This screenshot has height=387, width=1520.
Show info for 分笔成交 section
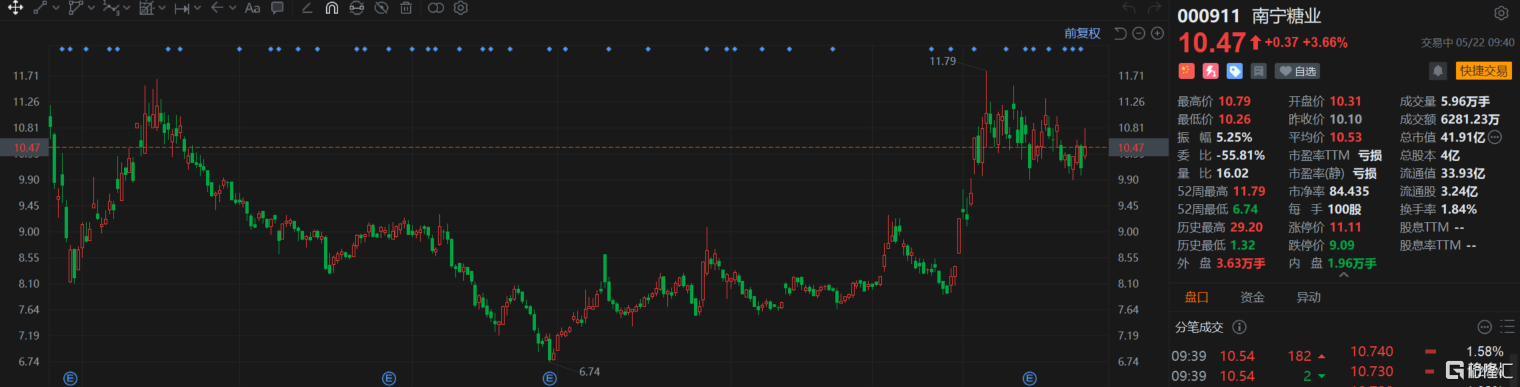tap(1240, 327)
